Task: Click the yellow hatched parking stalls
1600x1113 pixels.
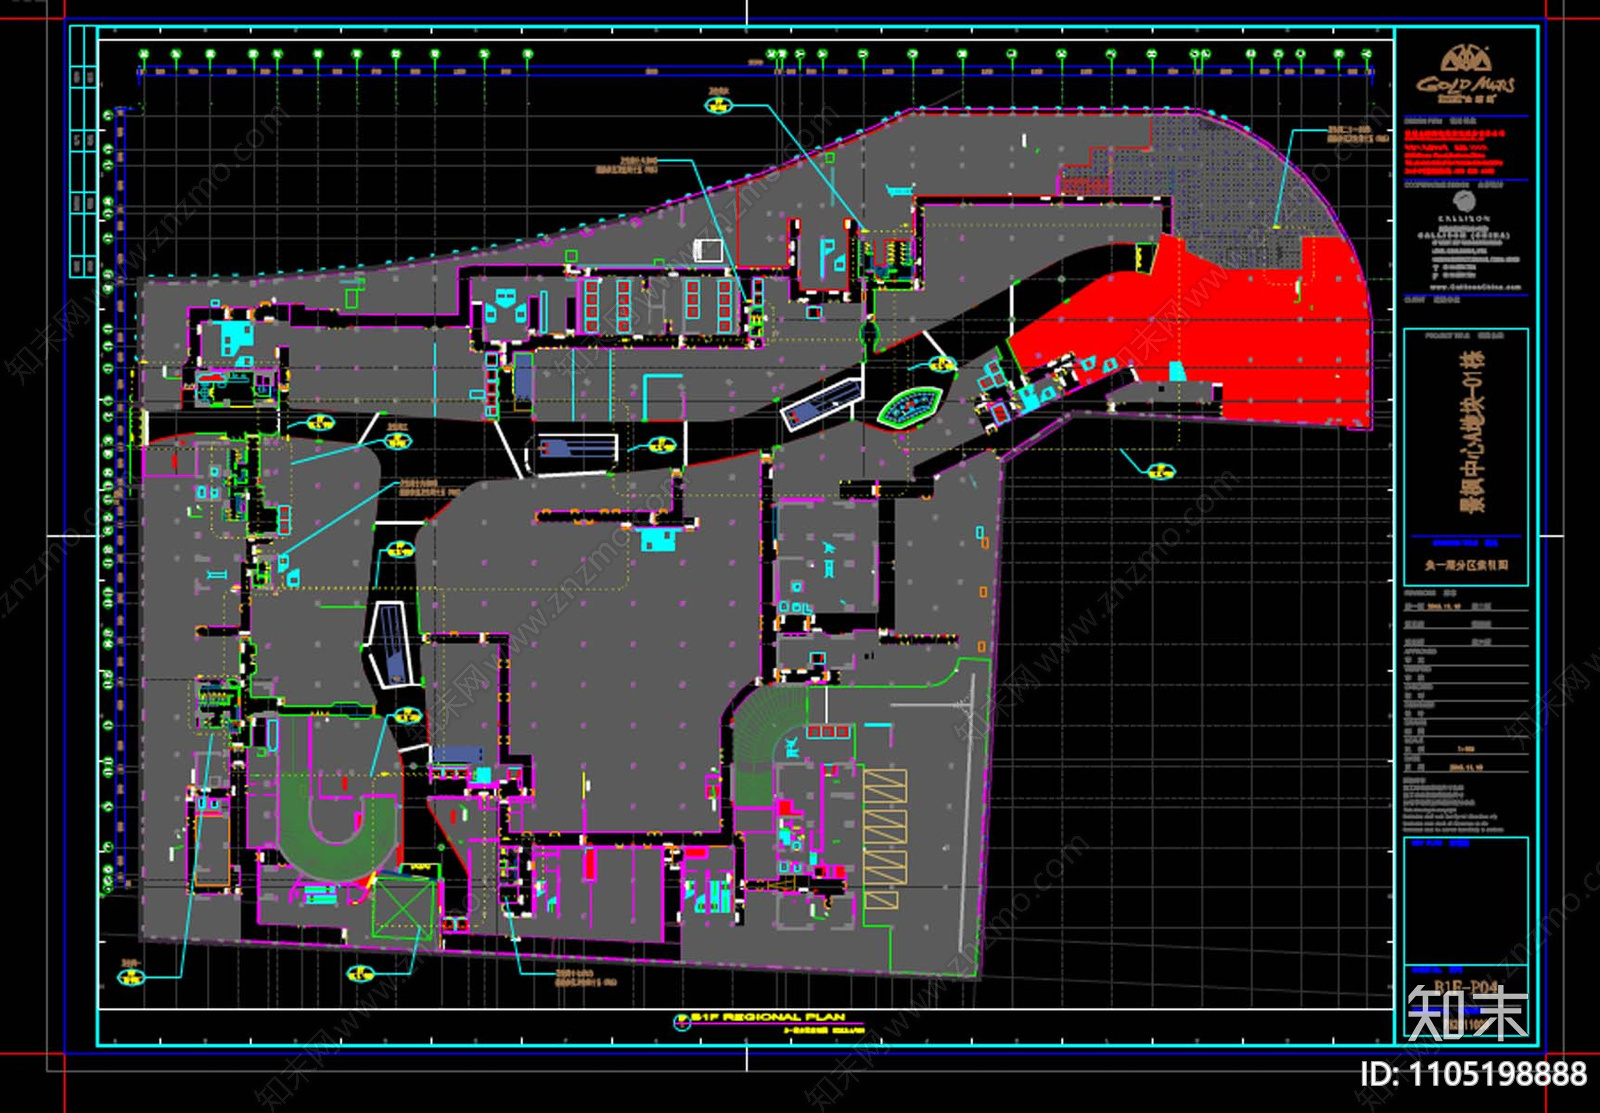Action: (885, 838)
